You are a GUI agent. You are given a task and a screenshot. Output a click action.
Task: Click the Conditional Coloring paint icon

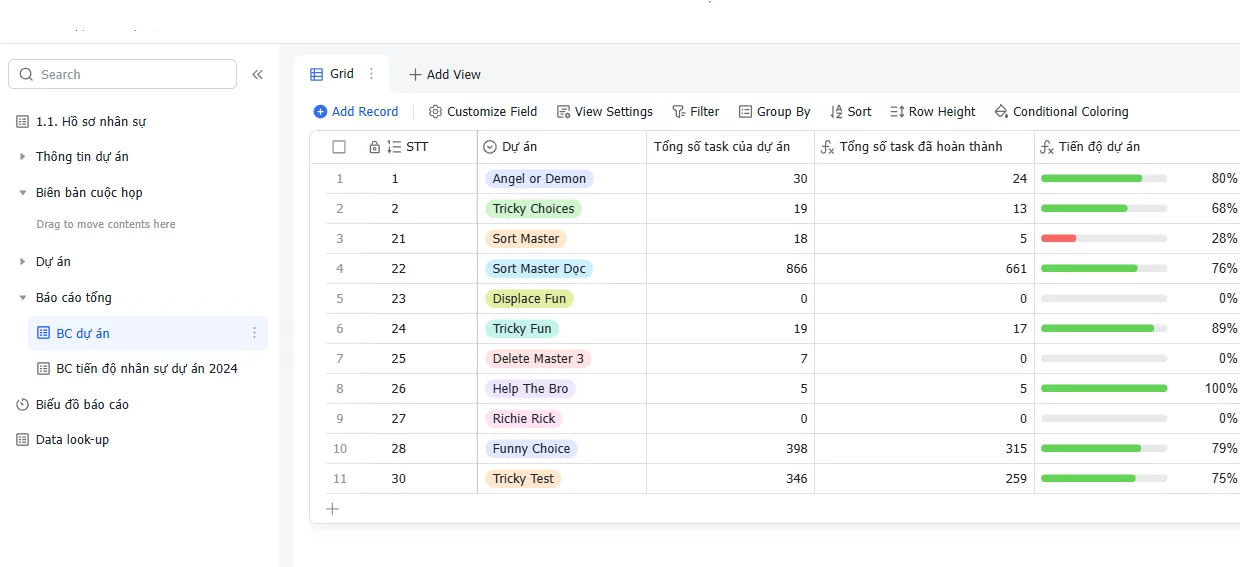(x=1001, y=112)
